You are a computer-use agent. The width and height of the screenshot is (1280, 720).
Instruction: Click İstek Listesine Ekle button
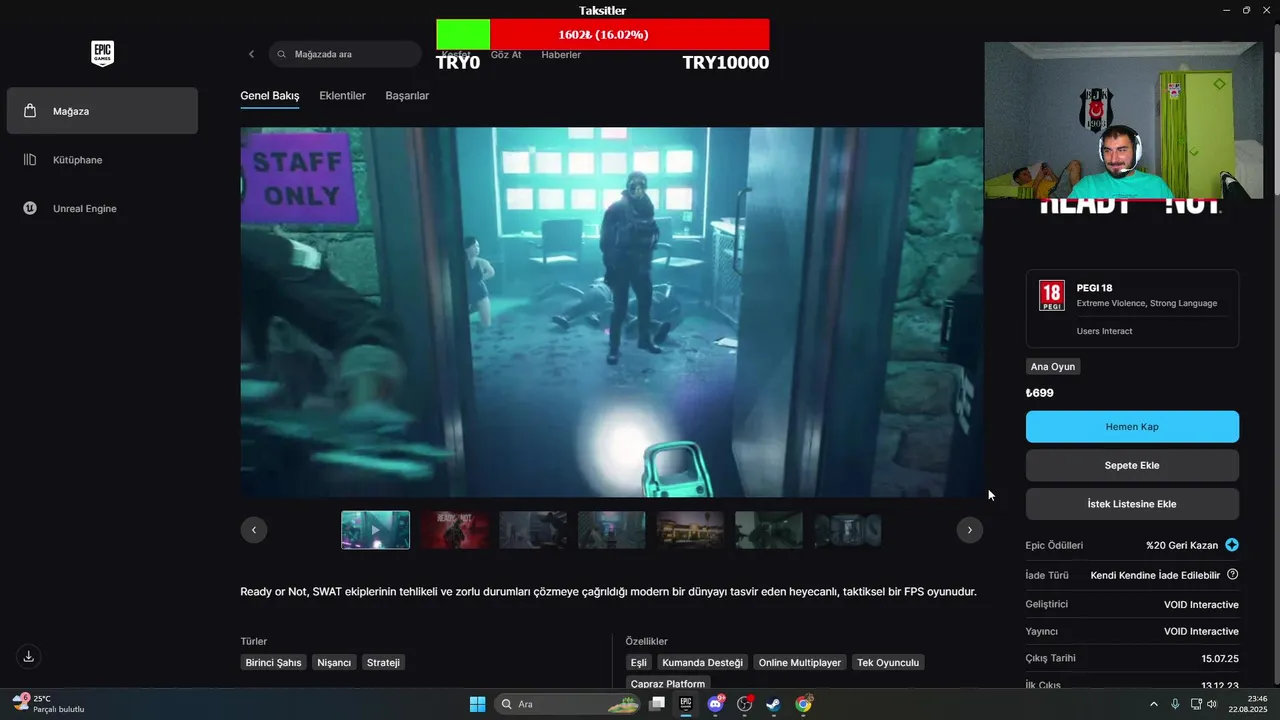tap(1132, 504)
